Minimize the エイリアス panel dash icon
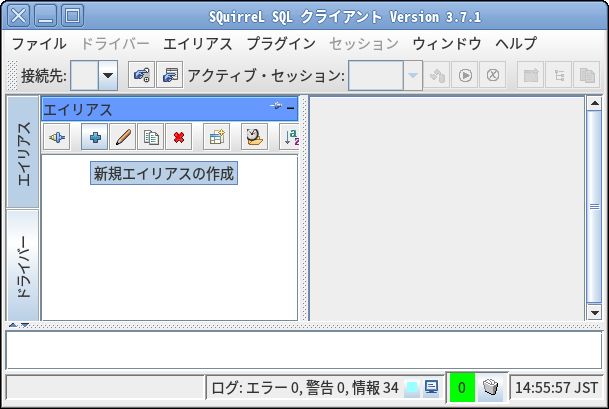 [x=291, y=108]
